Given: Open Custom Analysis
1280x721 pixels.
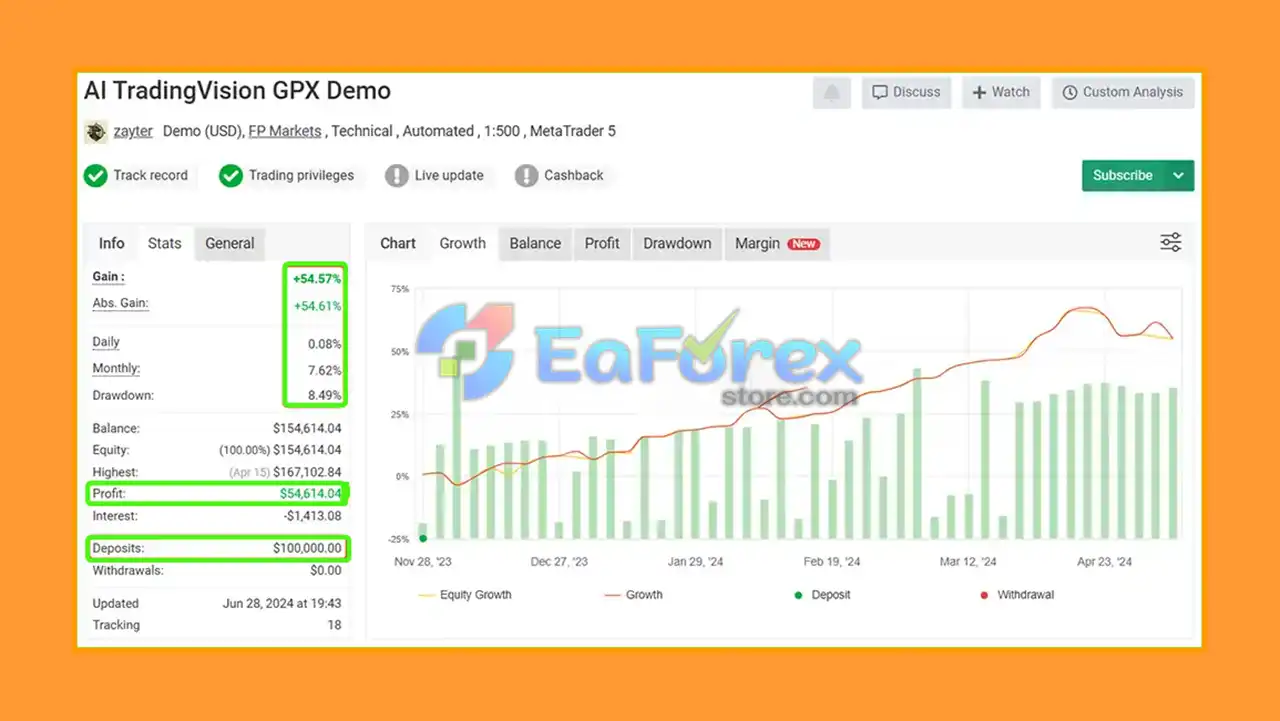Looking at the screenshot, I should (x=1122, y=92).
